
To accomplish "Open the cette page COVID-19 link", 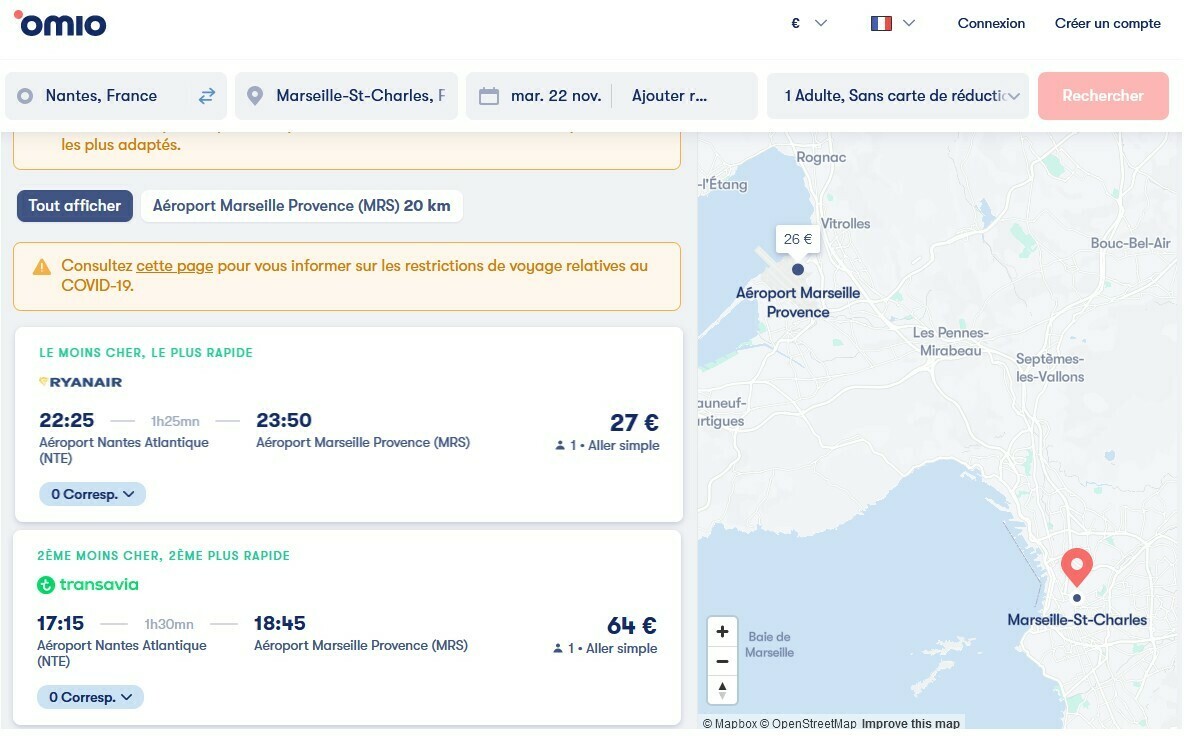I will (x=174, y=266).
